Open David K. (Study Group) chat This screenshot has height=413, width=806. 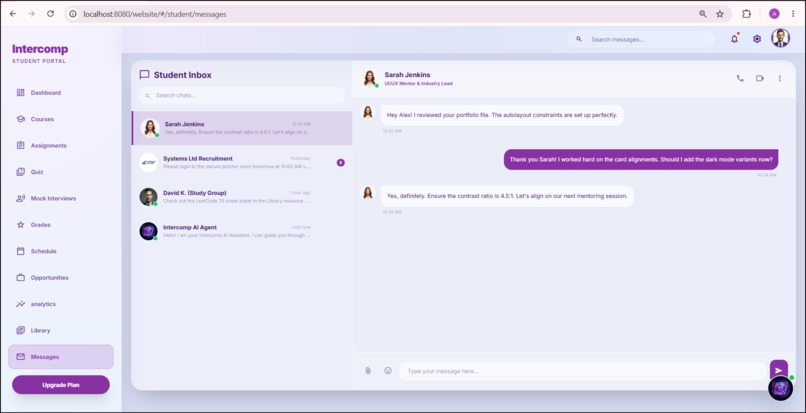point(242,196)
